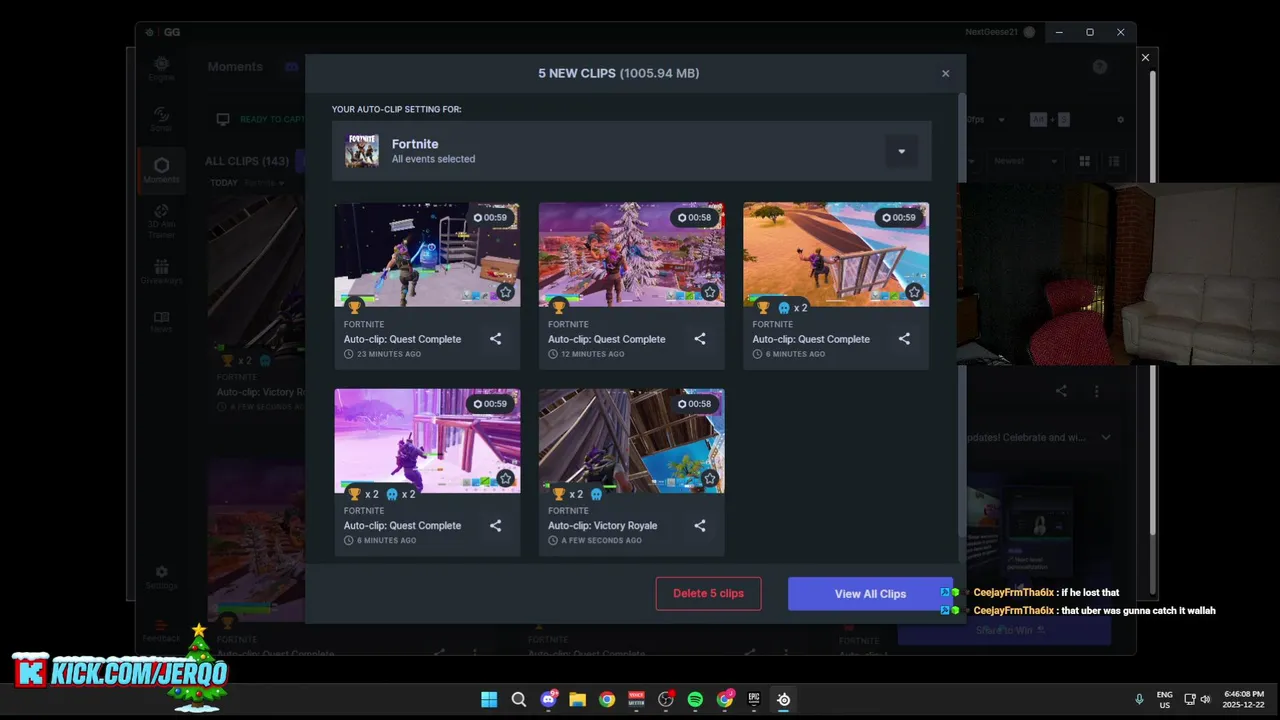Image resolution: width=1280 pixels, height=720 pixels.
Task: Favorite the Victory Royale clip
Action: click(x=710, y=478)
